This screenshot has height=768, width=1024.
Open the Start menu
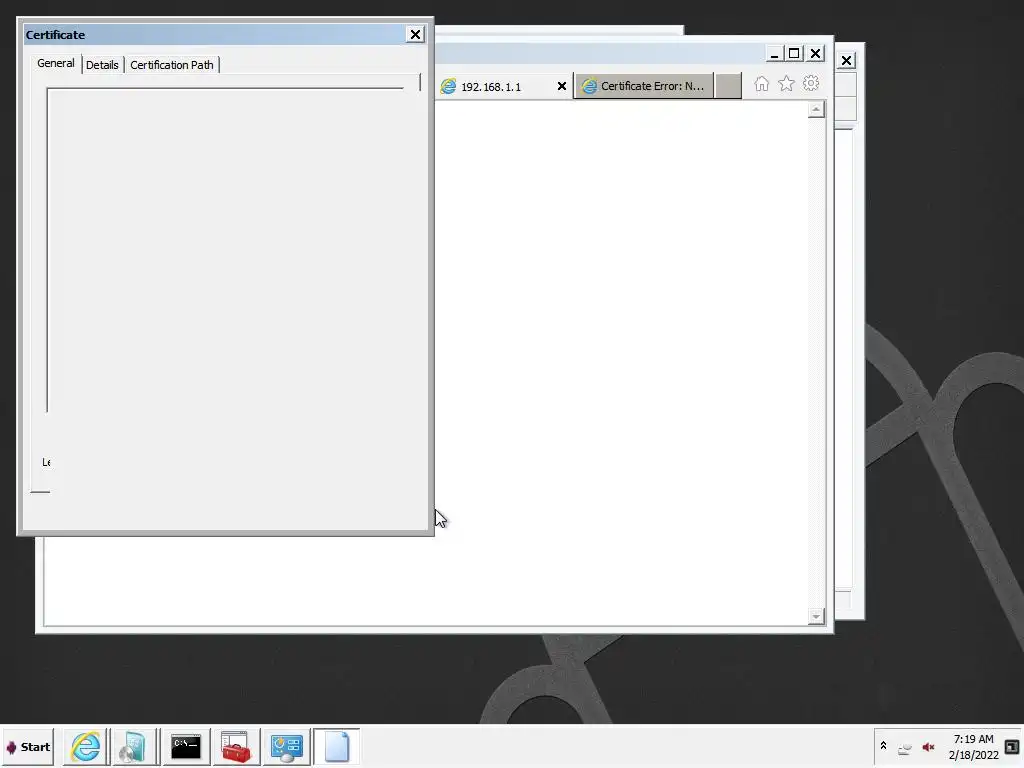tap(27, 747)
